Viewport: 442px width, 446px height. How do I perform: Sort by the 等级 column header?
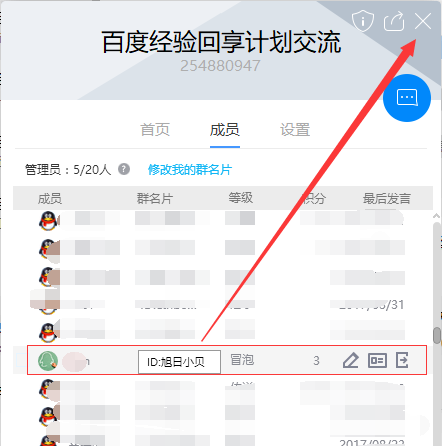tap(240, 198)
